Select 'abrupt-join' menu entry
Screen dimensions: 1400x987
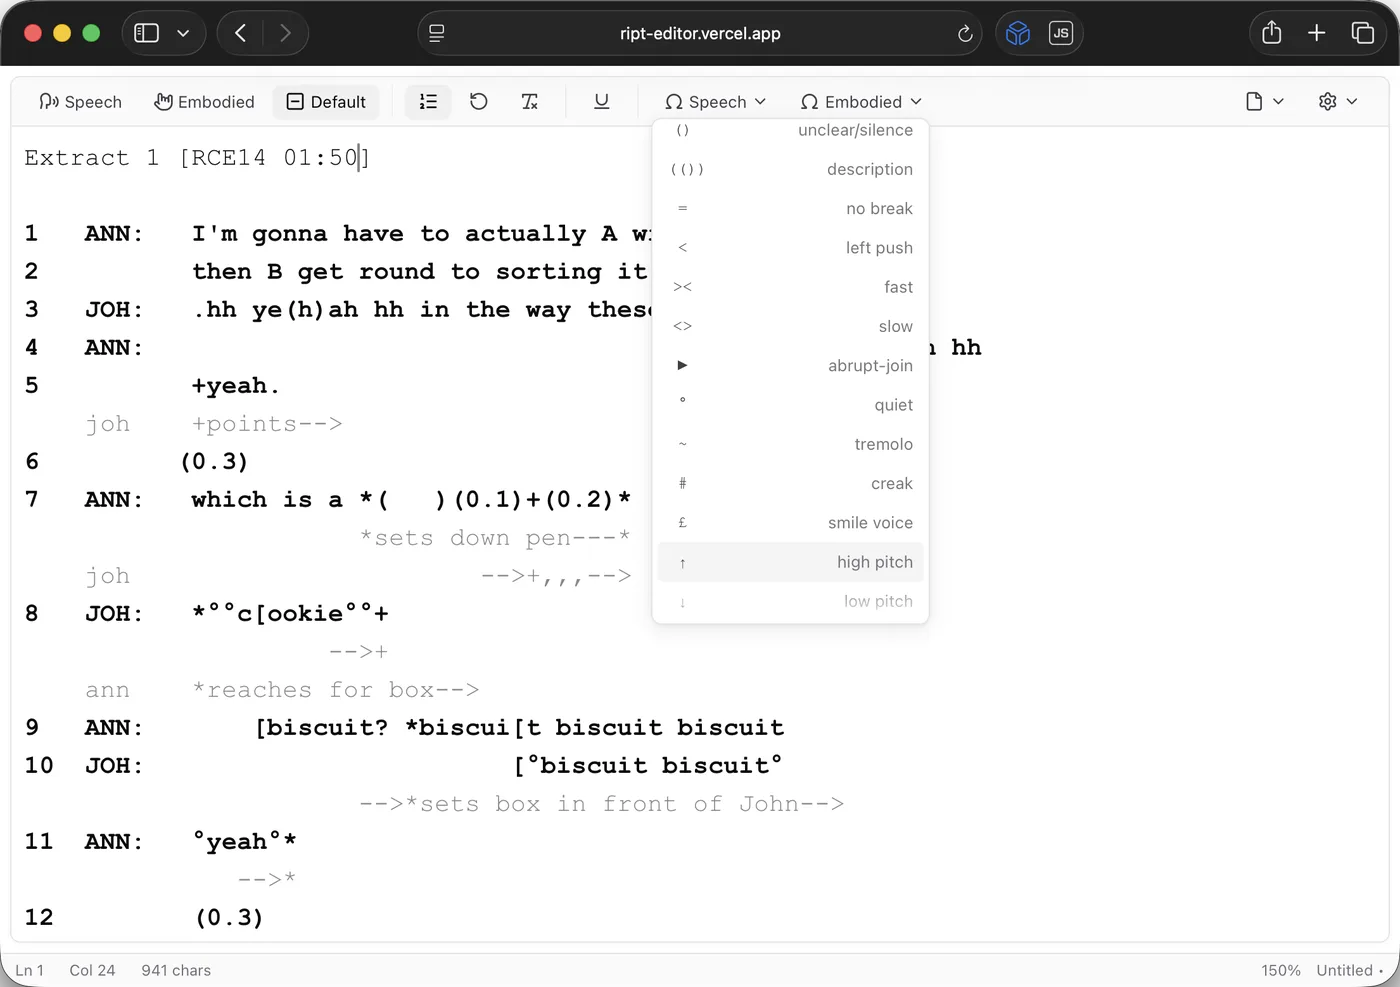(791, 366)
